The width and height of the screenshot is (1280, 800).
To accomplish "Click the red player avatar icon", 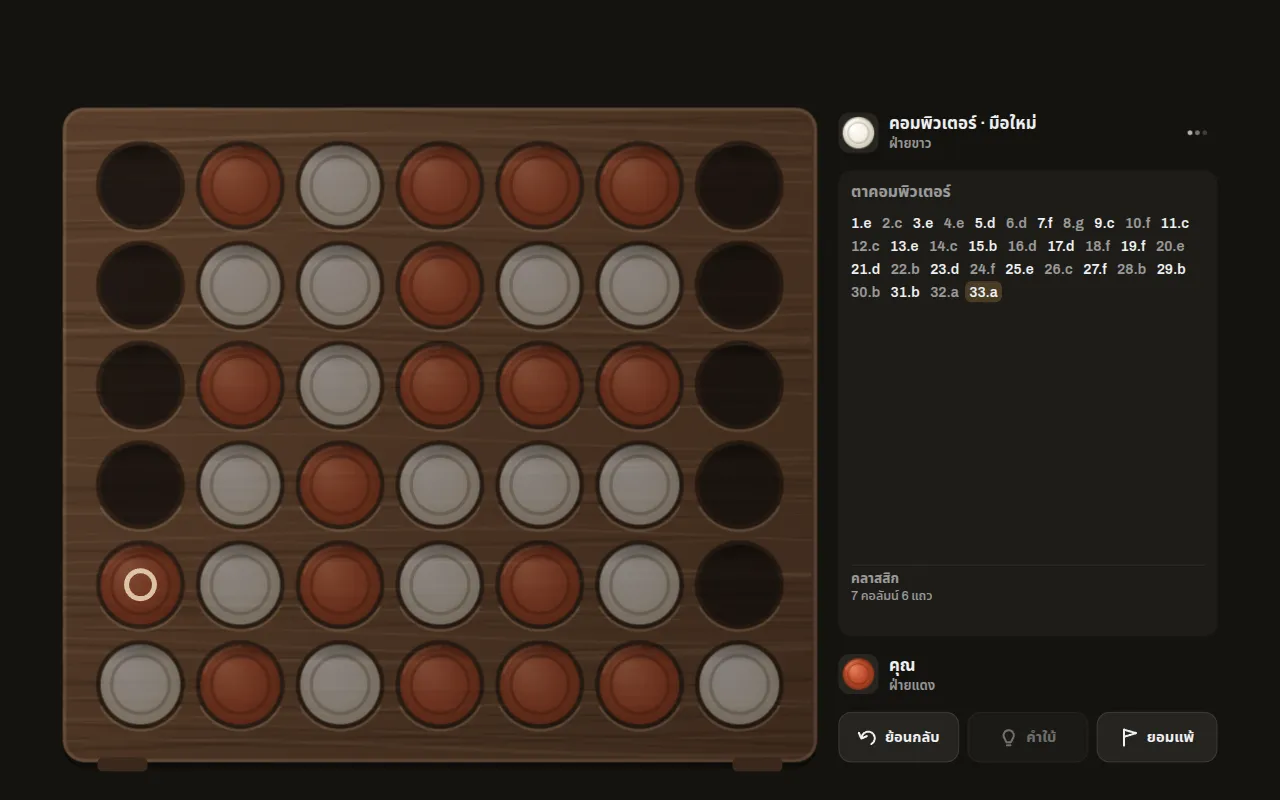I will coord(858,674).
